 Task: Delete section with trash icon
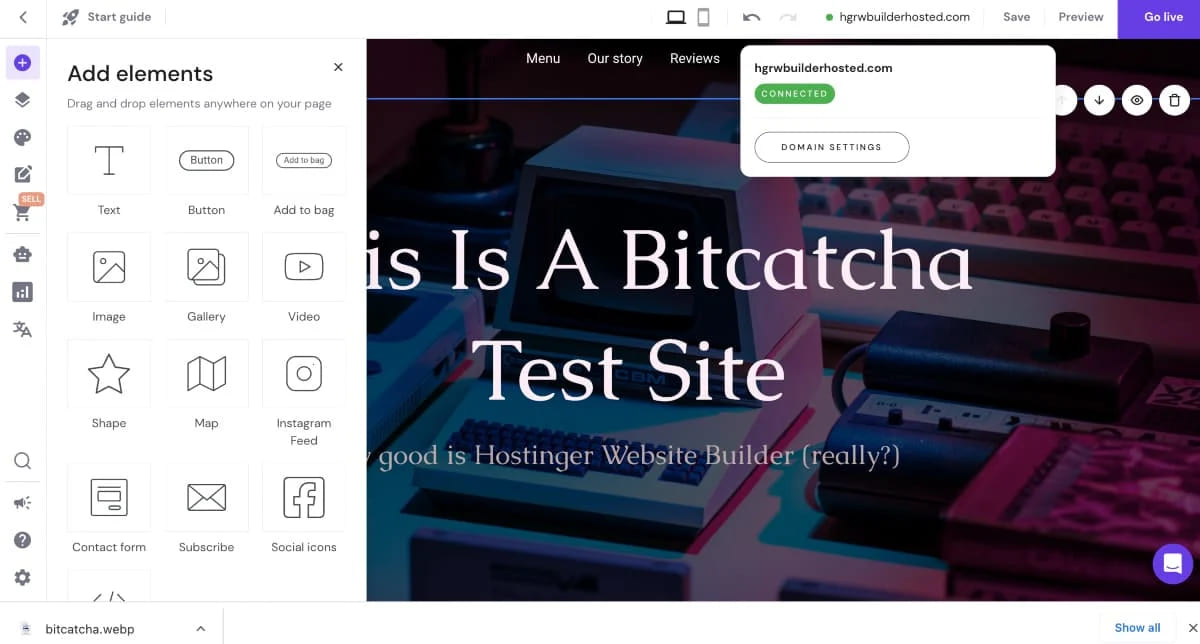1175,100
